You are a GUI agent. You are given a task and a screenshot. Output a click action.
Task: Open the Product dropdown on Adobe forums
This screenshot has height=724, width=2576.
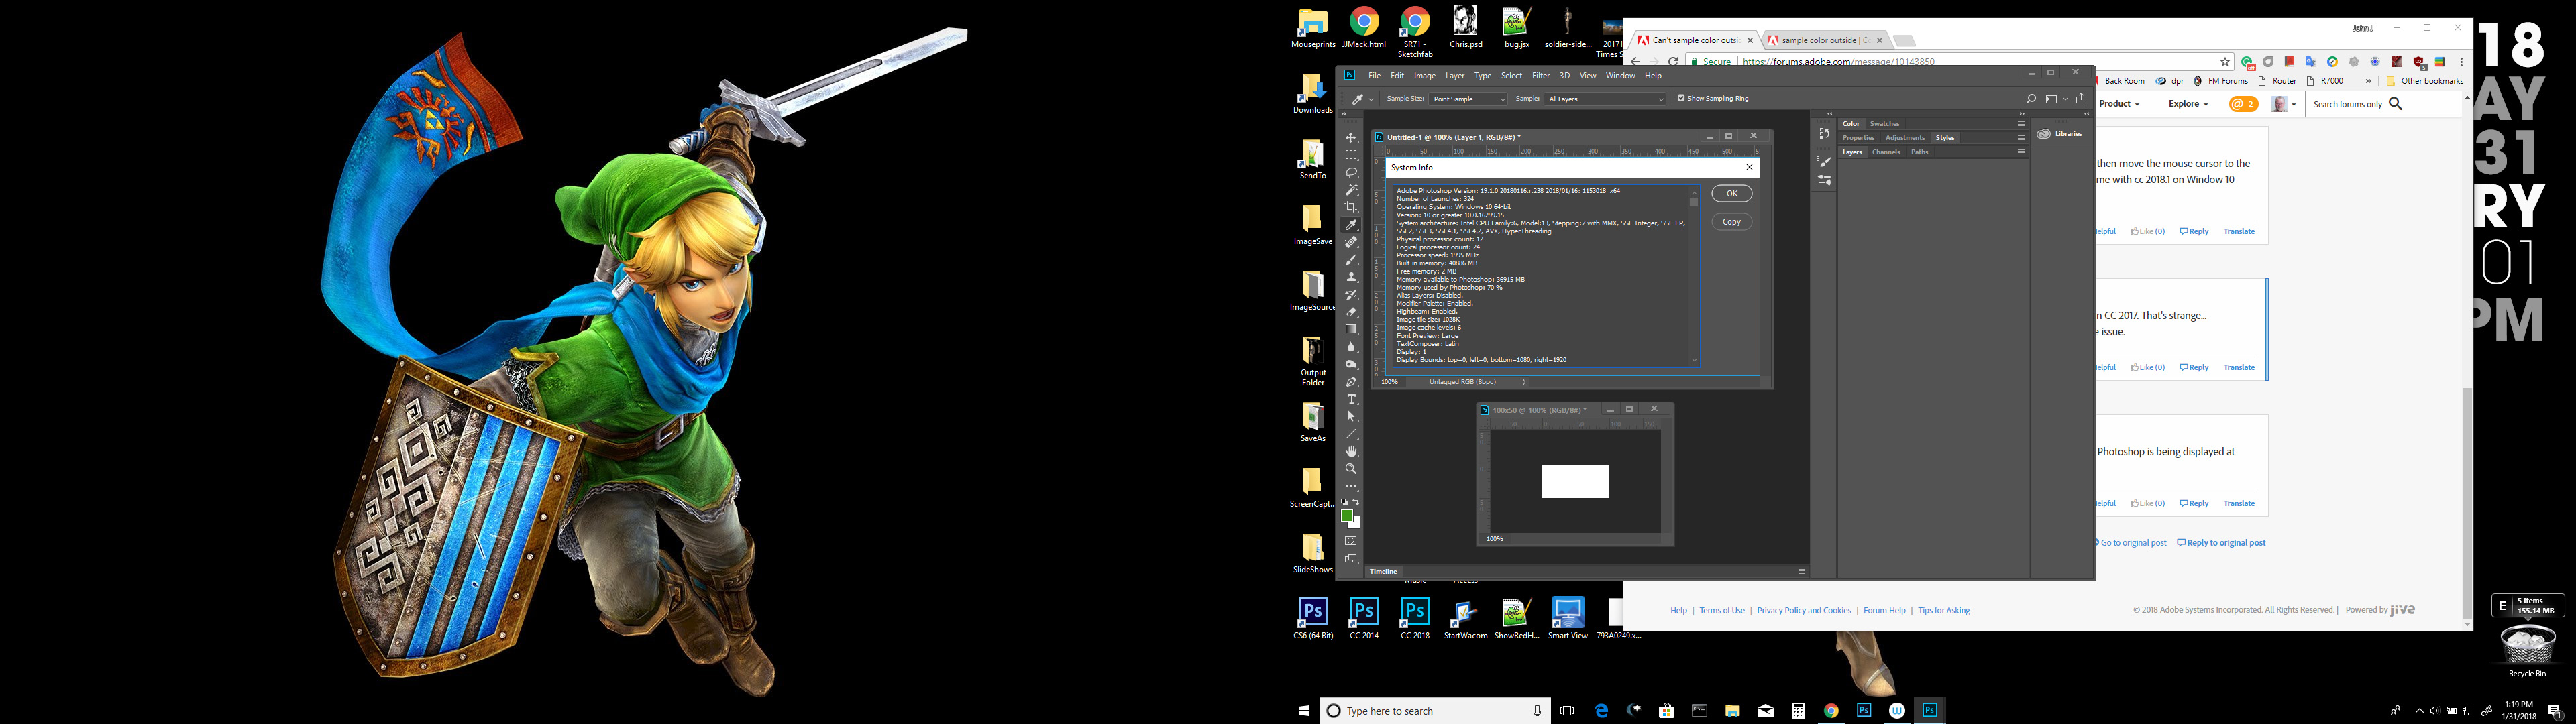tap(2119, 104)
